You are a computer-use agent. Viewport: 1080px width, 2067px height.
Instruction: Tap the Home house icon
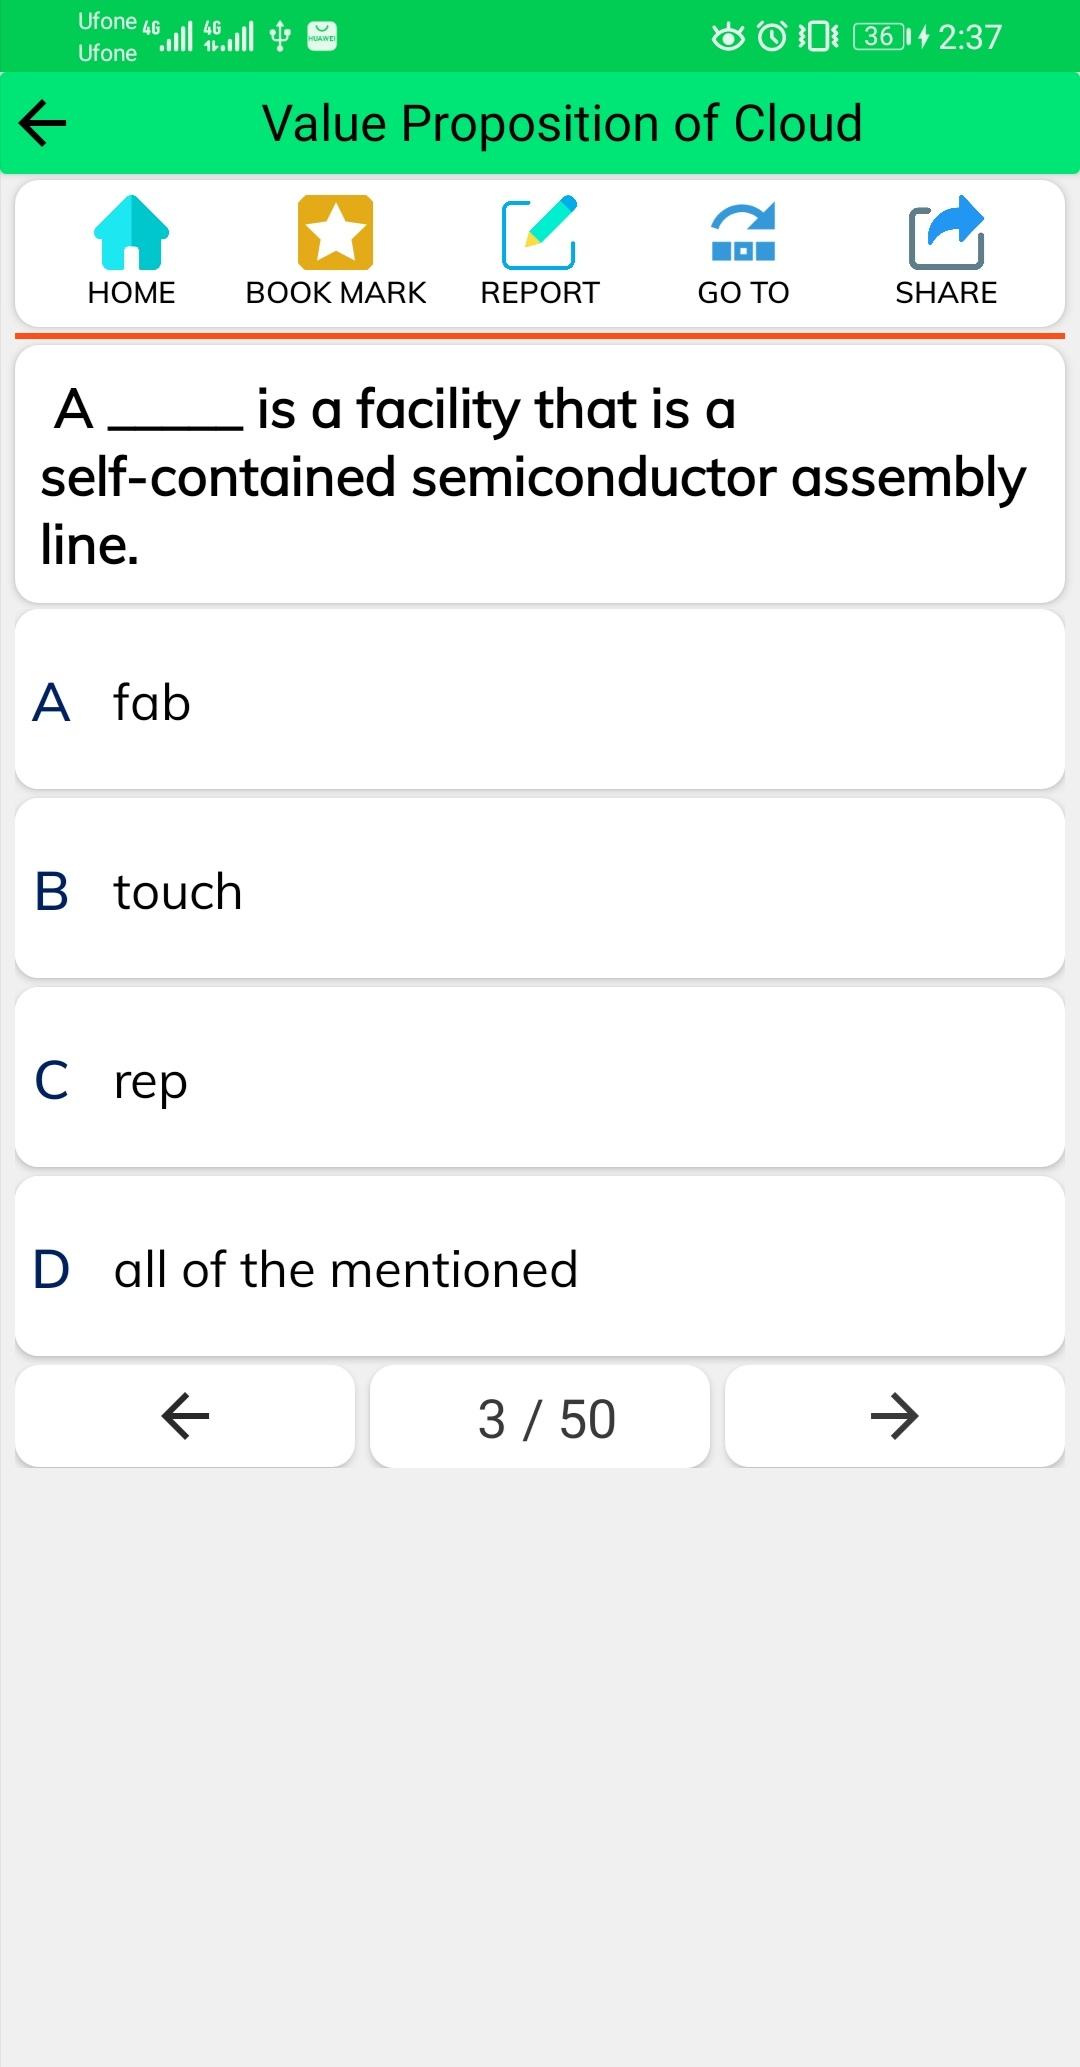pyautogui.click(x=131, y=233)
